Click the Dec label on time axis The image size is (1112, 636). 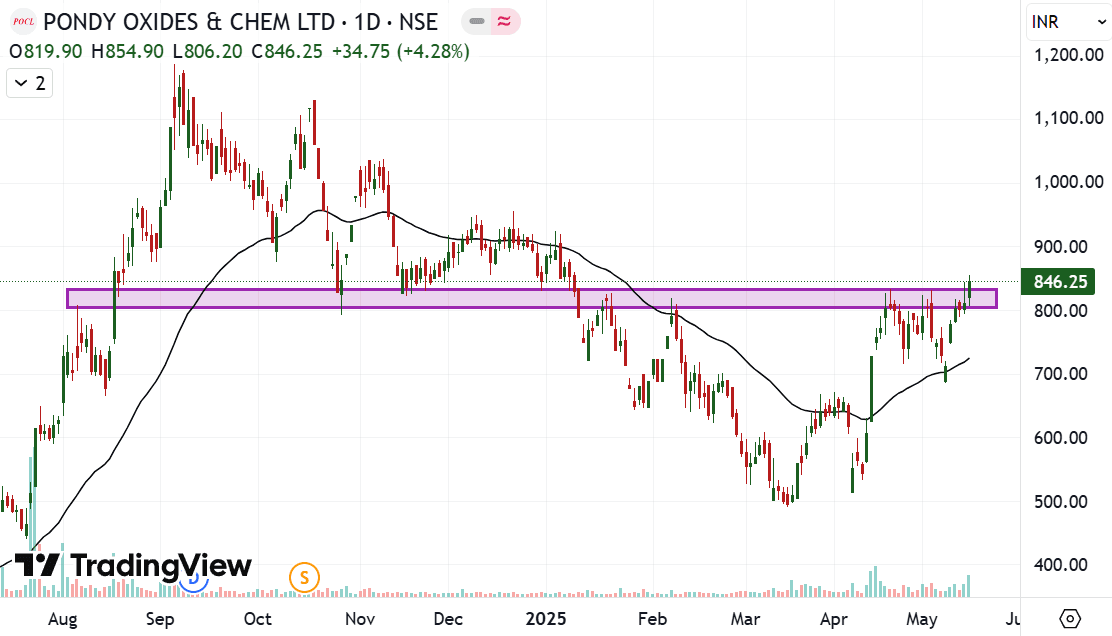pyautogui.click(x=447, y=619)
